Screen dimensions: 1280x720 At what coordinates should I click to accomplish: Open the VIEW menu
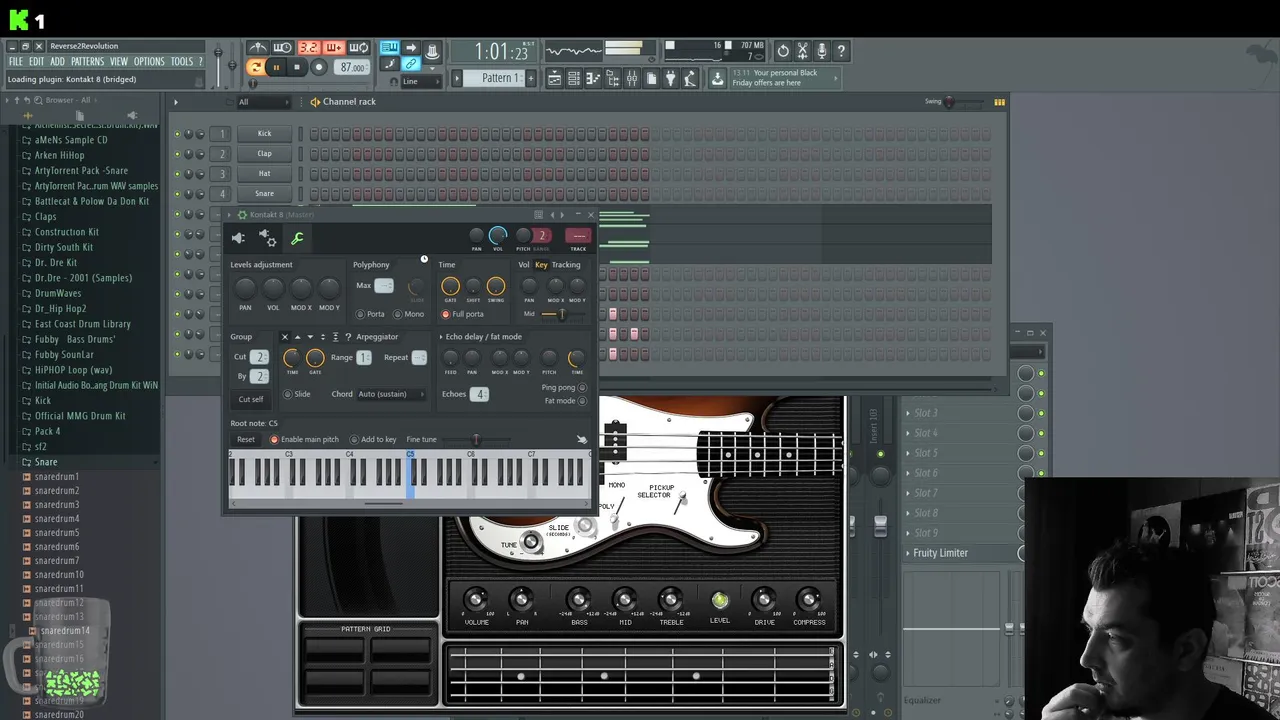pyautogui.click(x=118, y=62)
